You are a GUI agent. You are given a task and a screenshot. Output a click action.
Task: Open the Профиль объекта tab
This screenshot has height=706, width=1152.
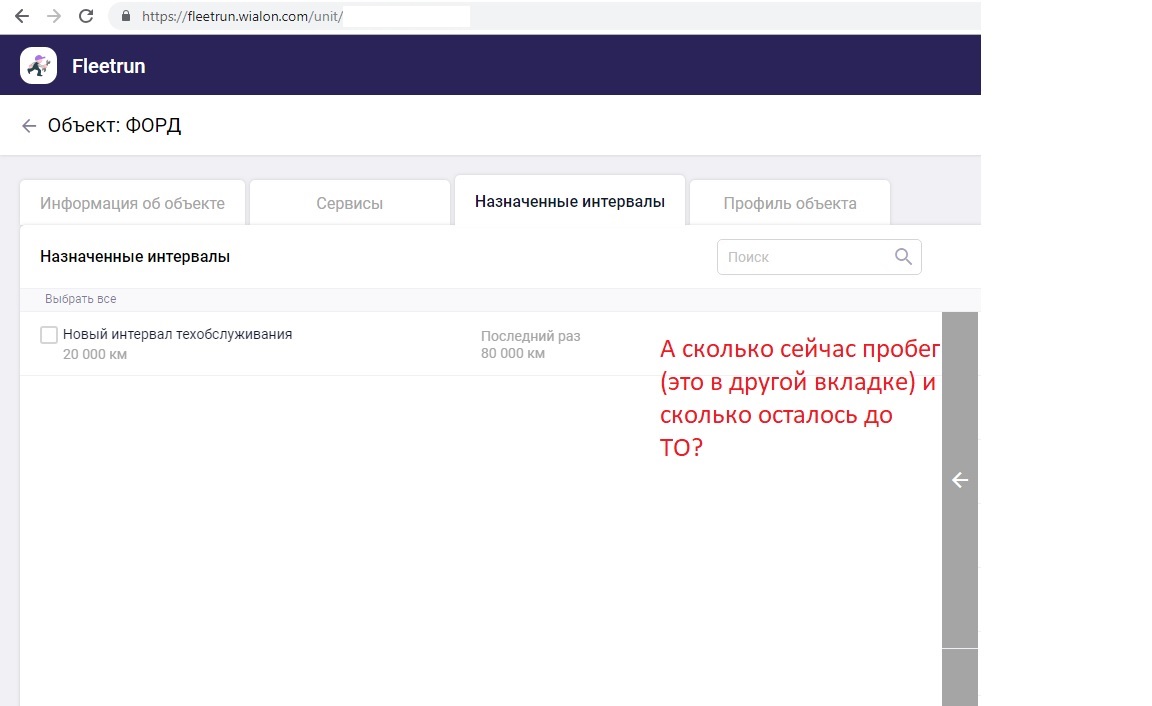click(790, 203)
